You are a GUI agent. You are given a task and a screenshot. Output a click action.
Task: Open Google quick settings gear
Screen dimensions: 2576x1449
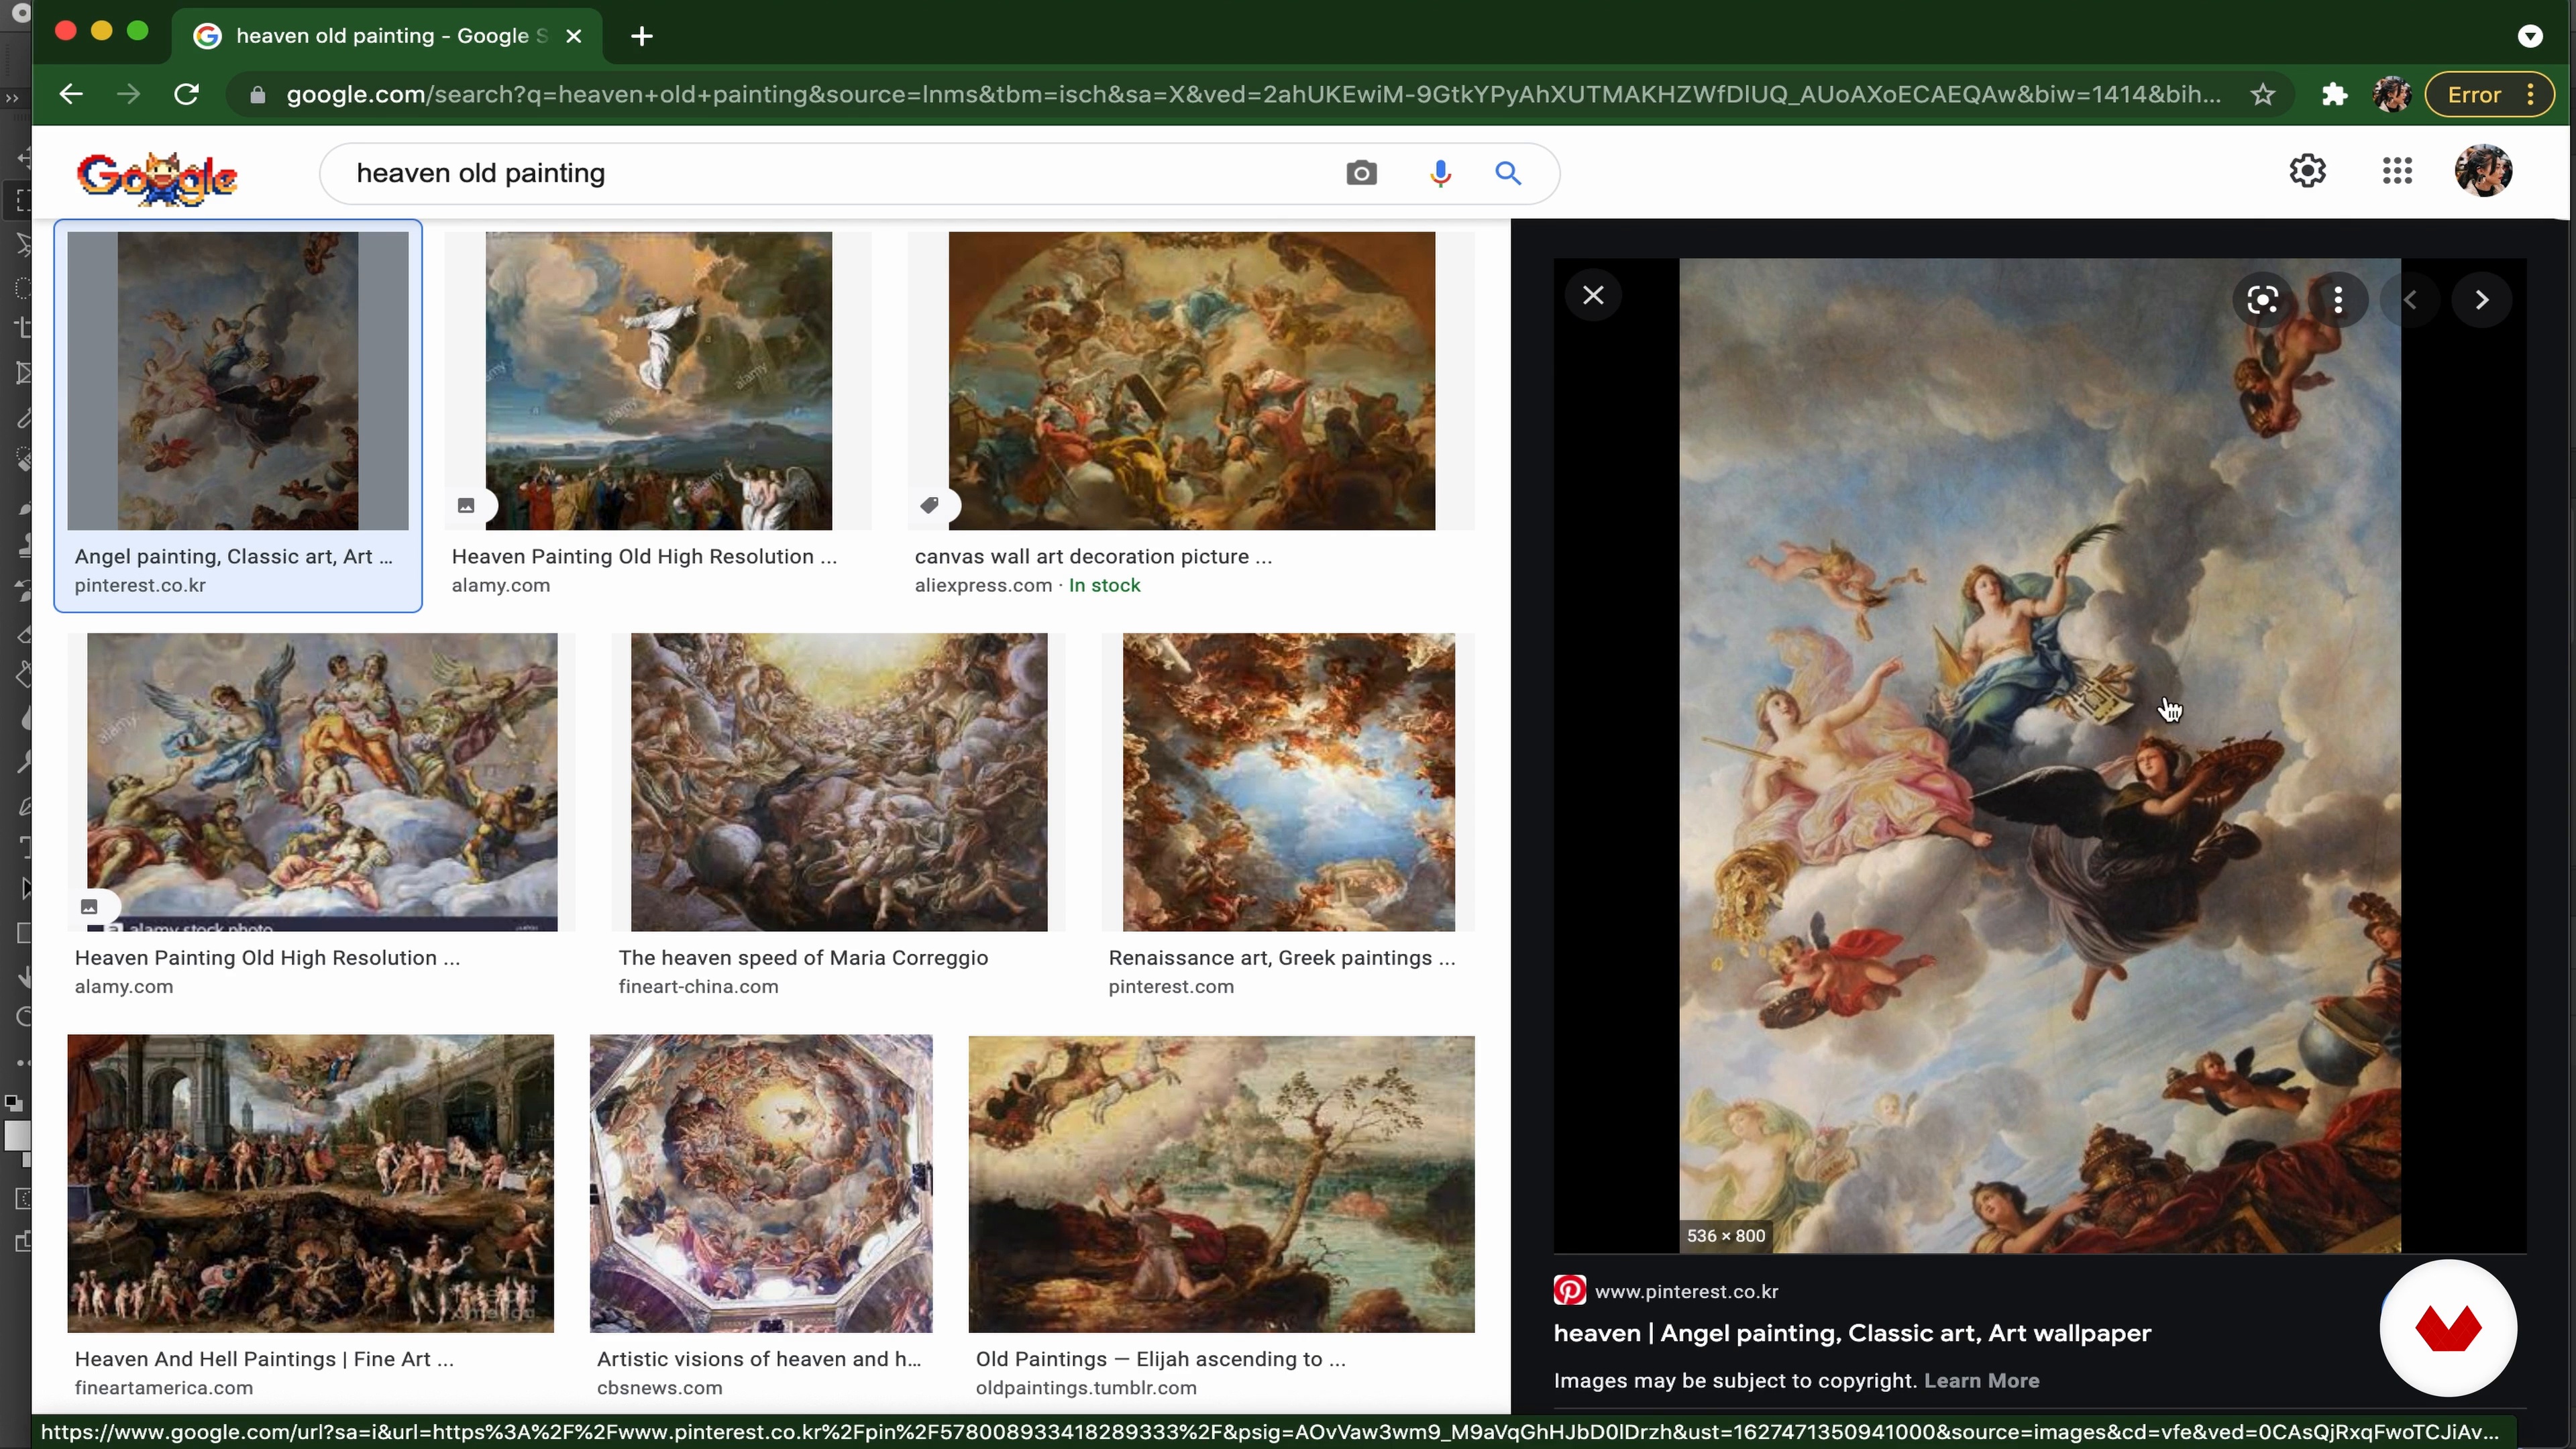pos(2308,170)
